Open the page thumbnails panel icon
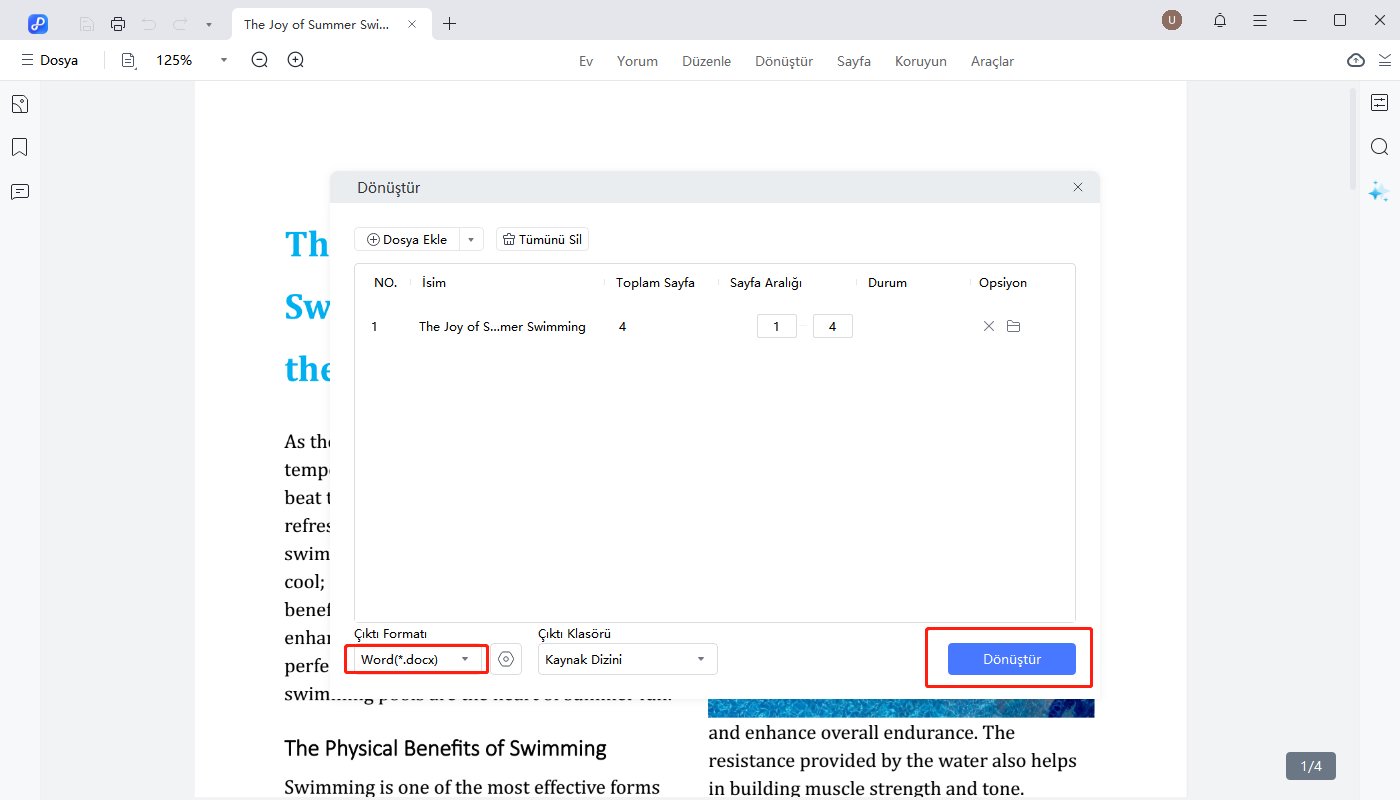Image resolution: width=1400 pixels, height=800 pixels. tap(19, 104)
